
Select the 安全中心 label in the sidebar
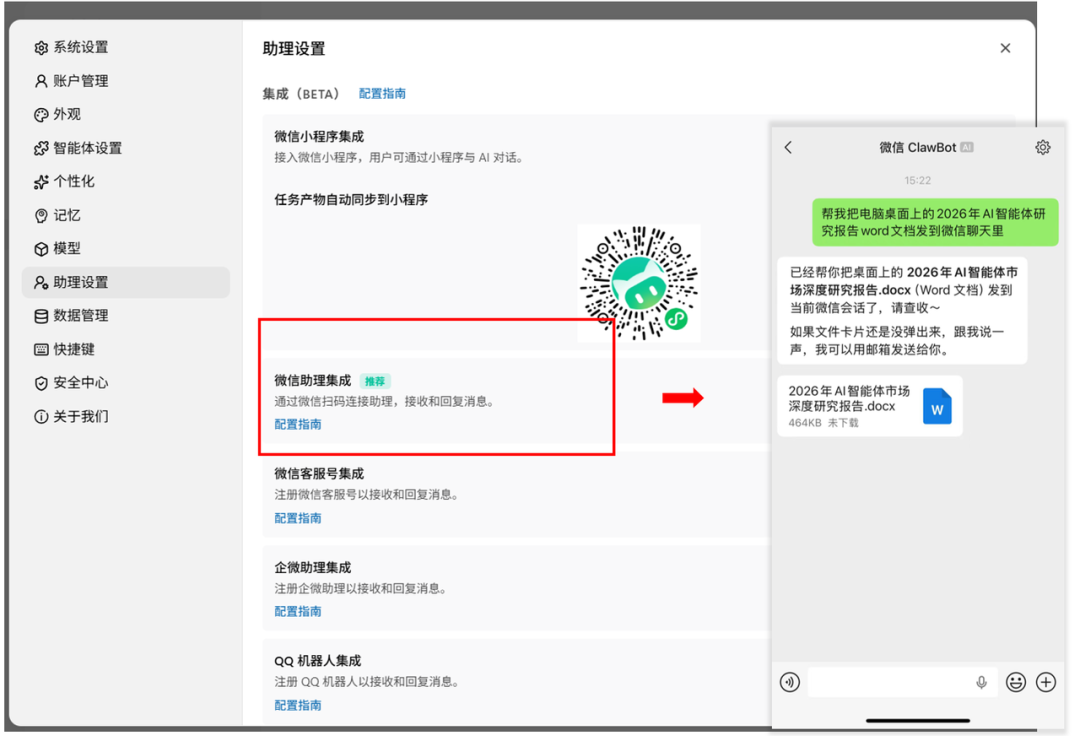click(x=81, y=383)
